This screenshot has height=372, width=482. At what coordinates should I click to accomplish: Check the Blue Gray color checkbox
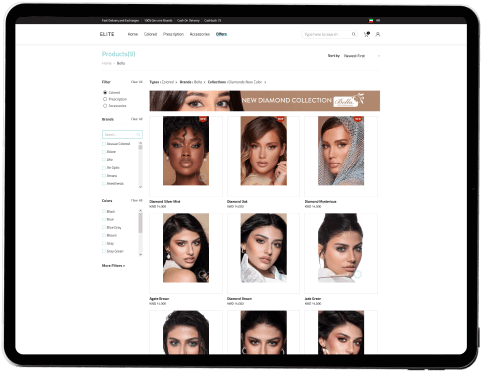pos(104,227)
